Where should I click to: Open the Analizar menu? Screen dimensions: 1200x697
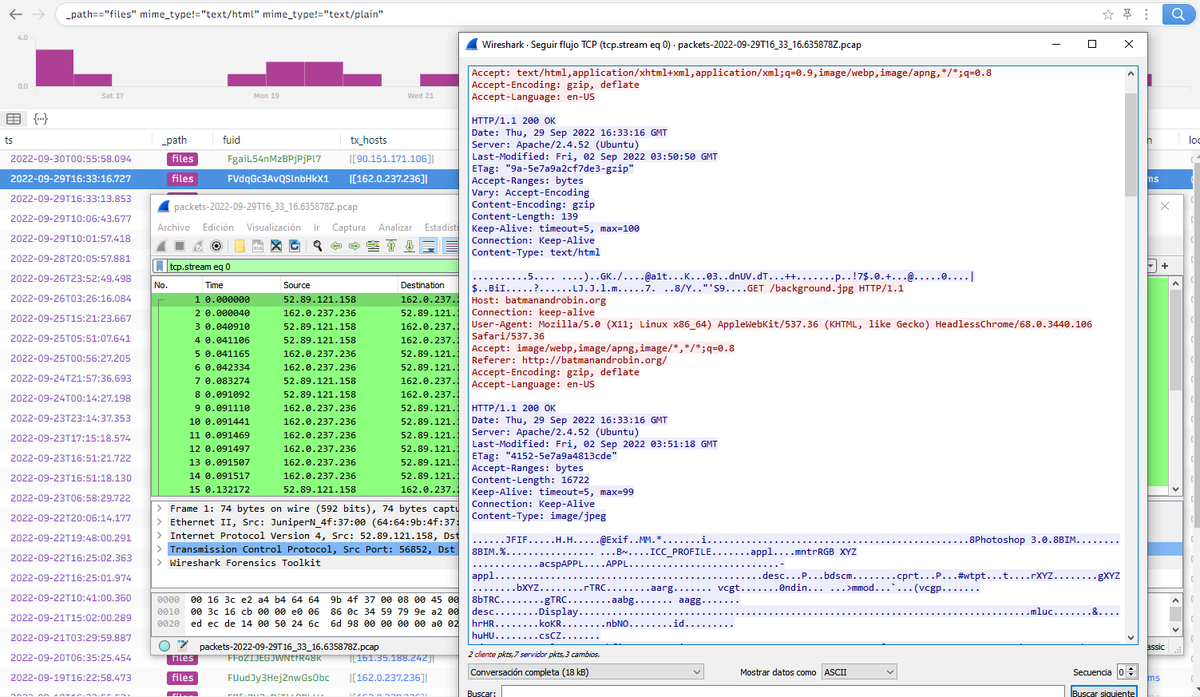coord(395,227)
